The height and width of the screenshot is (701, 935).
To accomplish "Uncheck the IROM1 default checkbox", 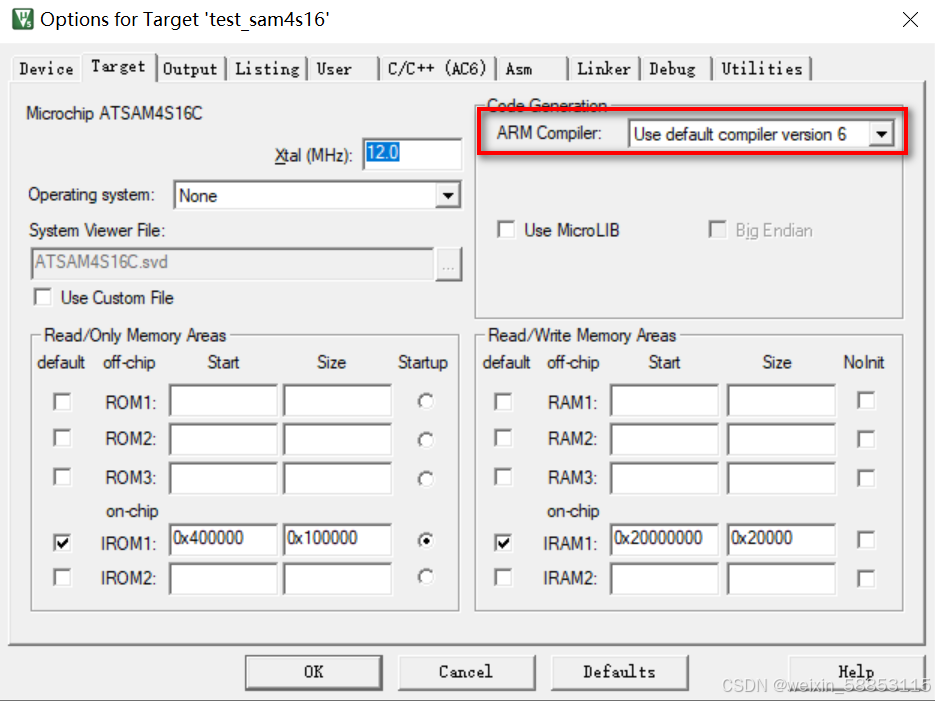I will (62, 542).
